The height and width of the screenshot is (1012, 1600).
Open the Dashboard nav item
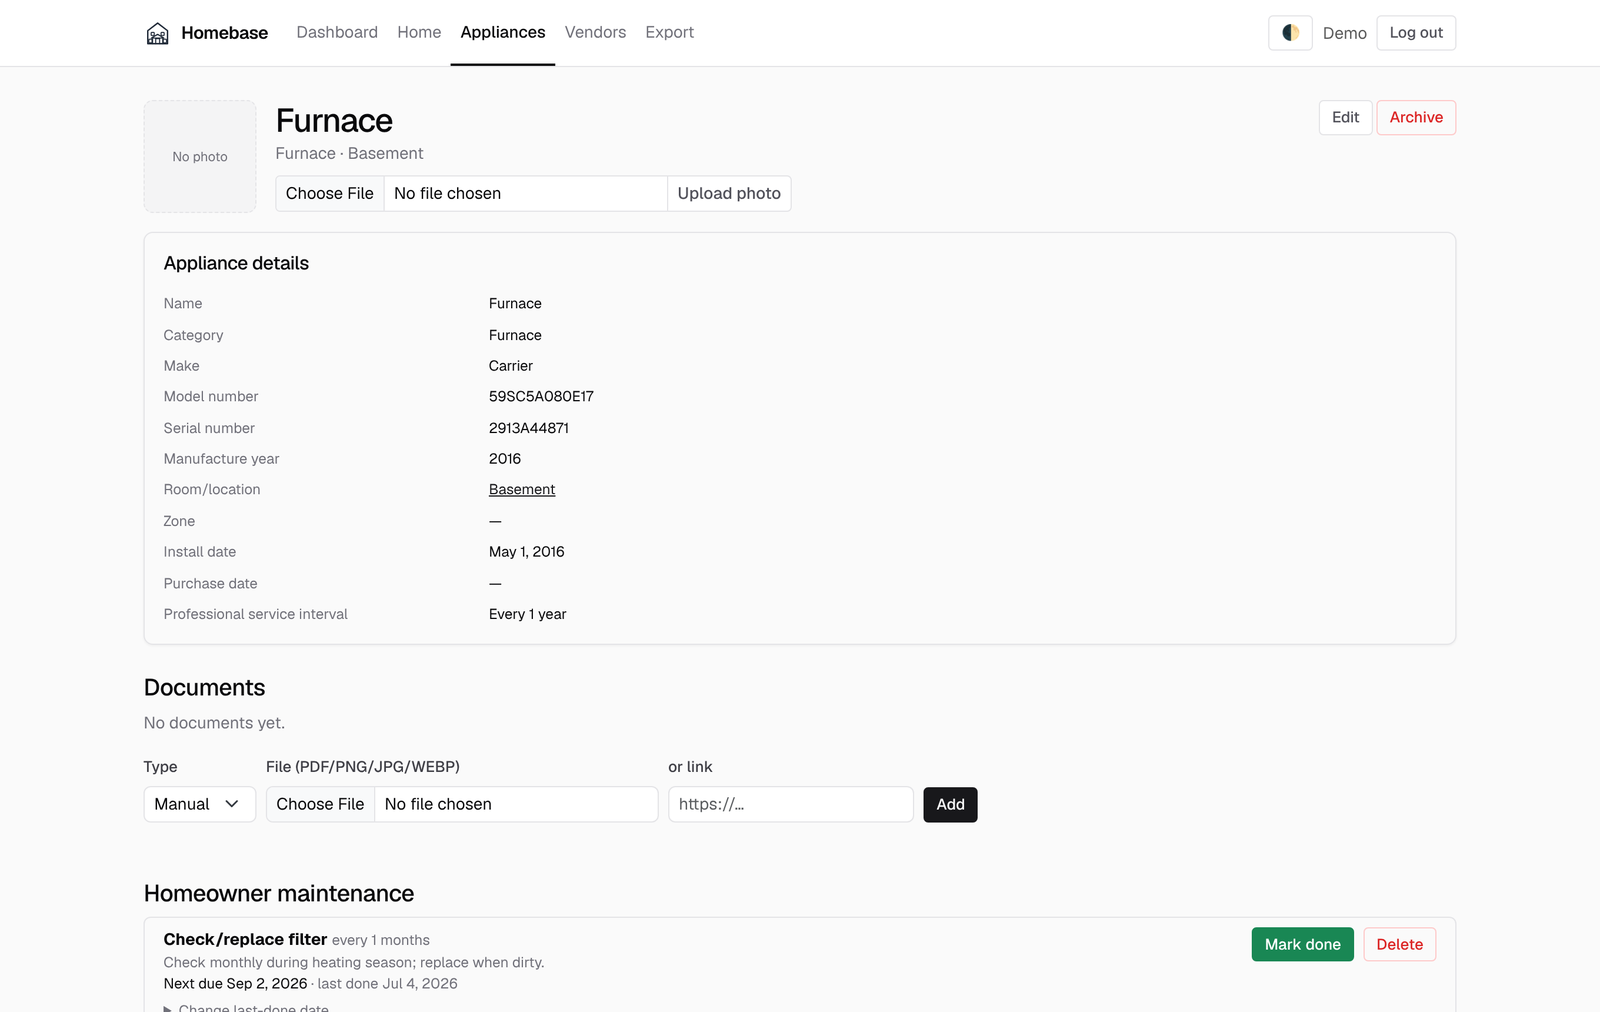coord(337,32)
